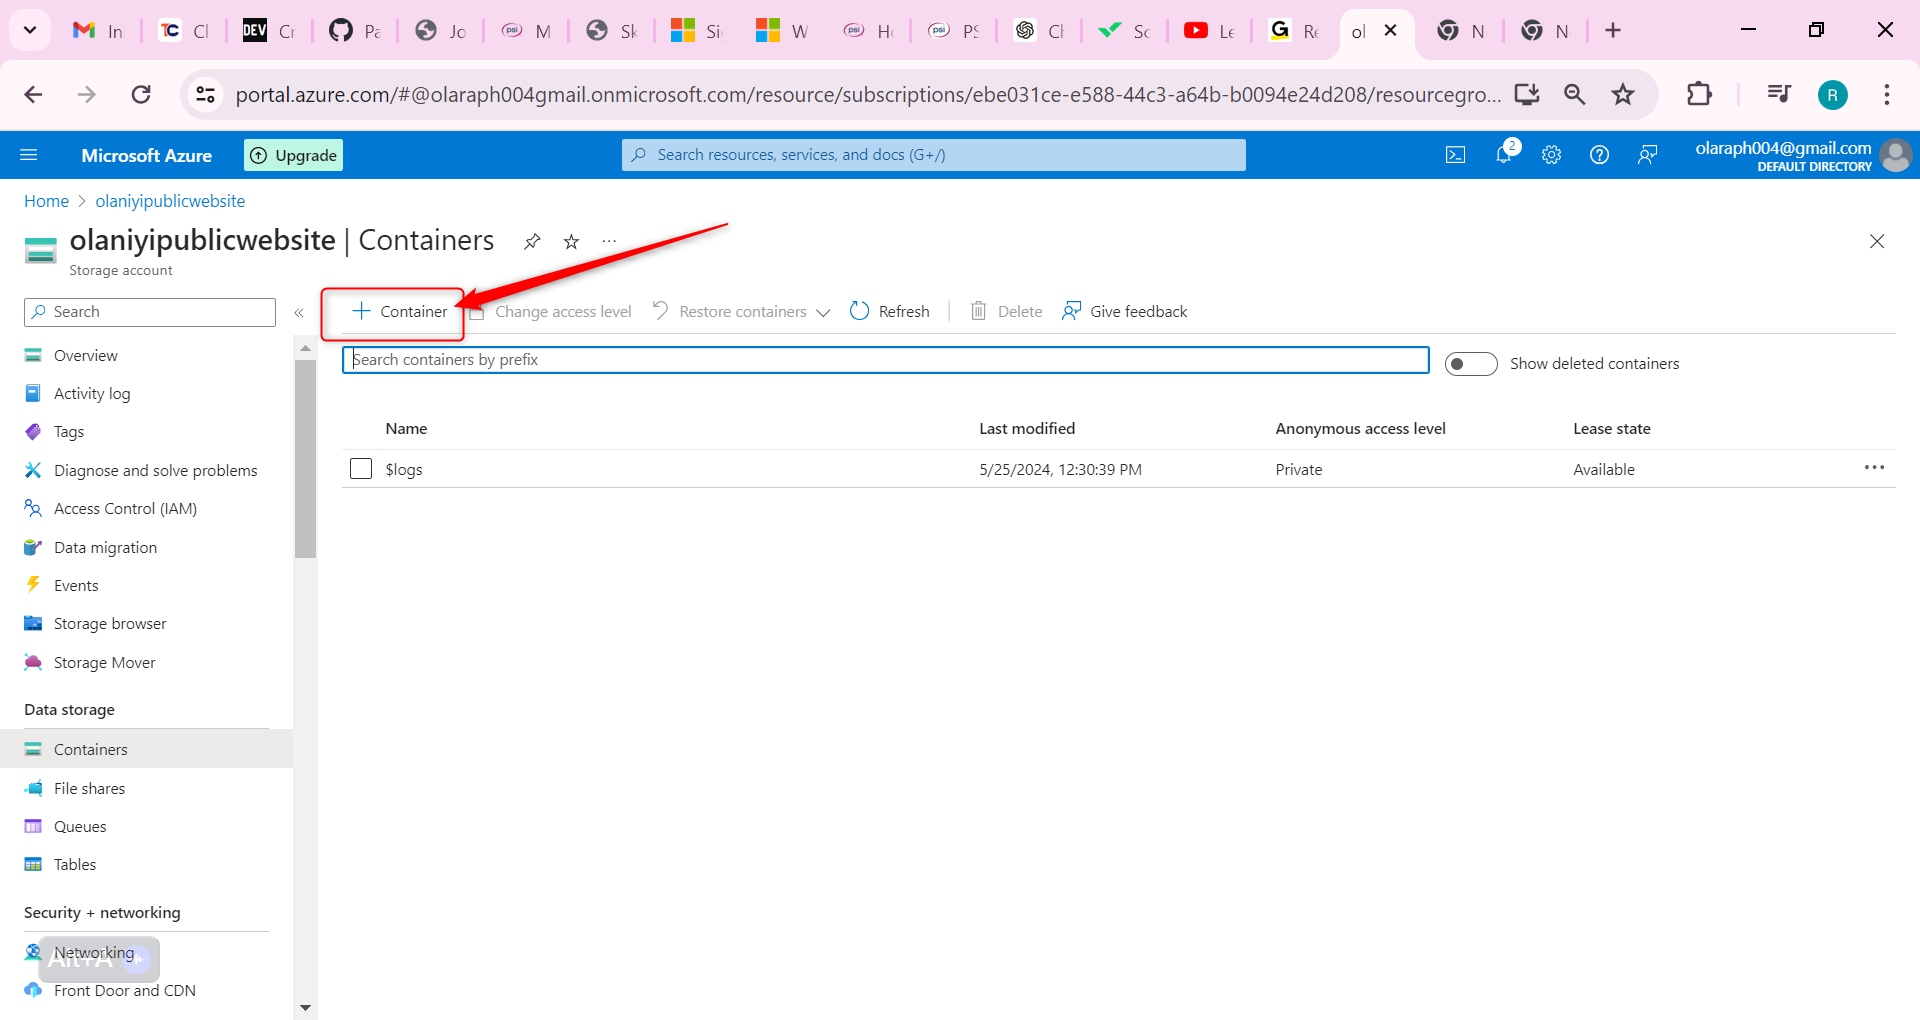The image size is (1920, 1020).
Task: Sort by Lease state column
Action: [x=1612, y=429]
